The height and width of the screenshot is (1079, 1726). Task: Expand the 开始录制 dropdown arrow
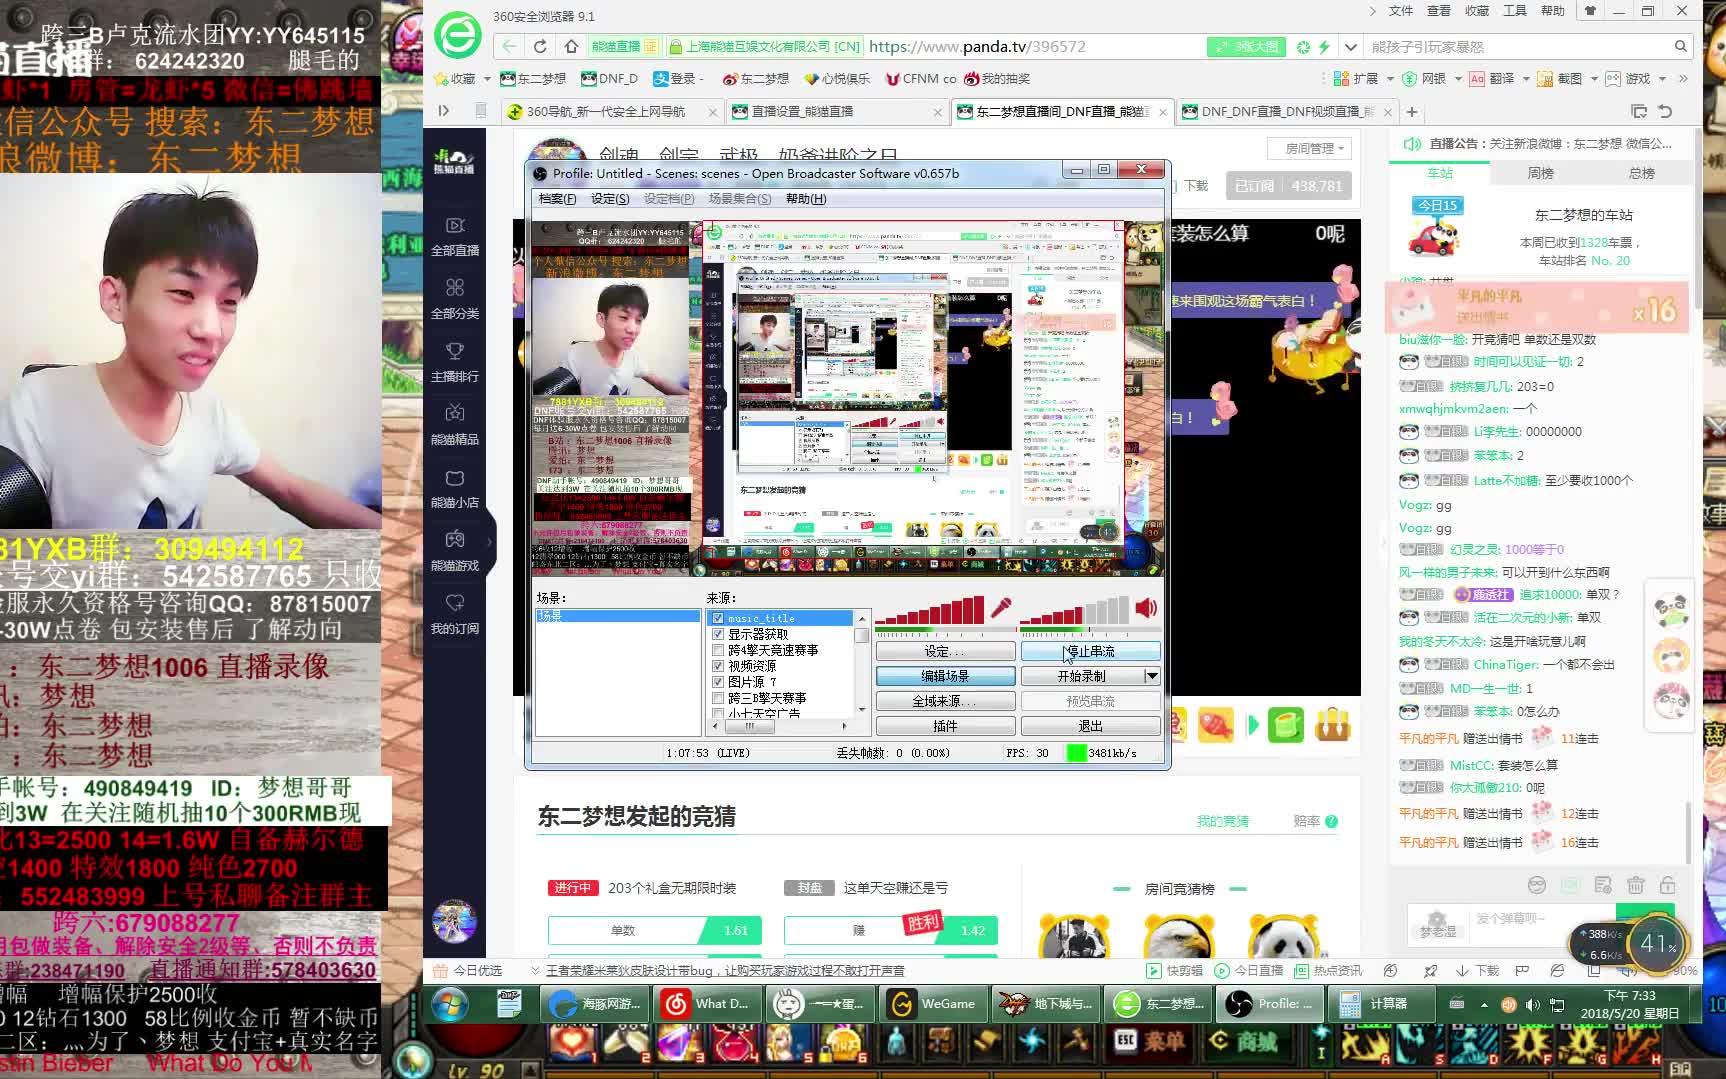coord(1151,676)
